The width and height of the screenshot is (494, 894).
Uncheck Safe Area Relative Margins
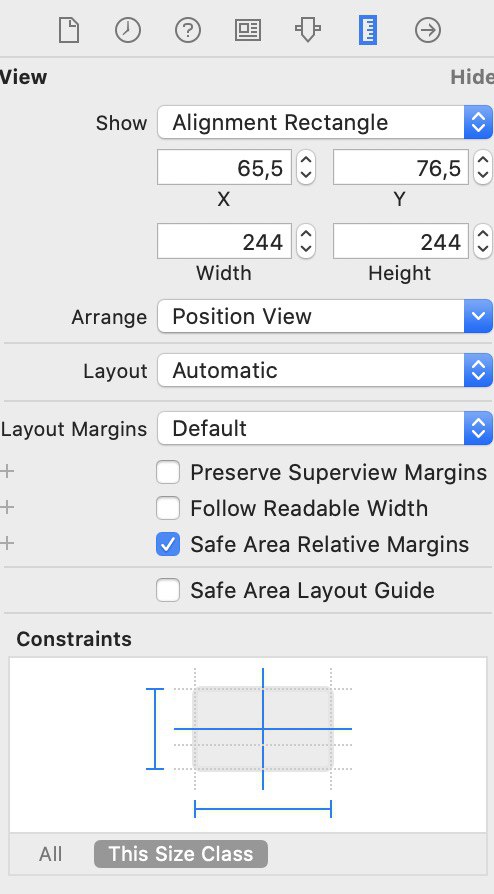168,544
